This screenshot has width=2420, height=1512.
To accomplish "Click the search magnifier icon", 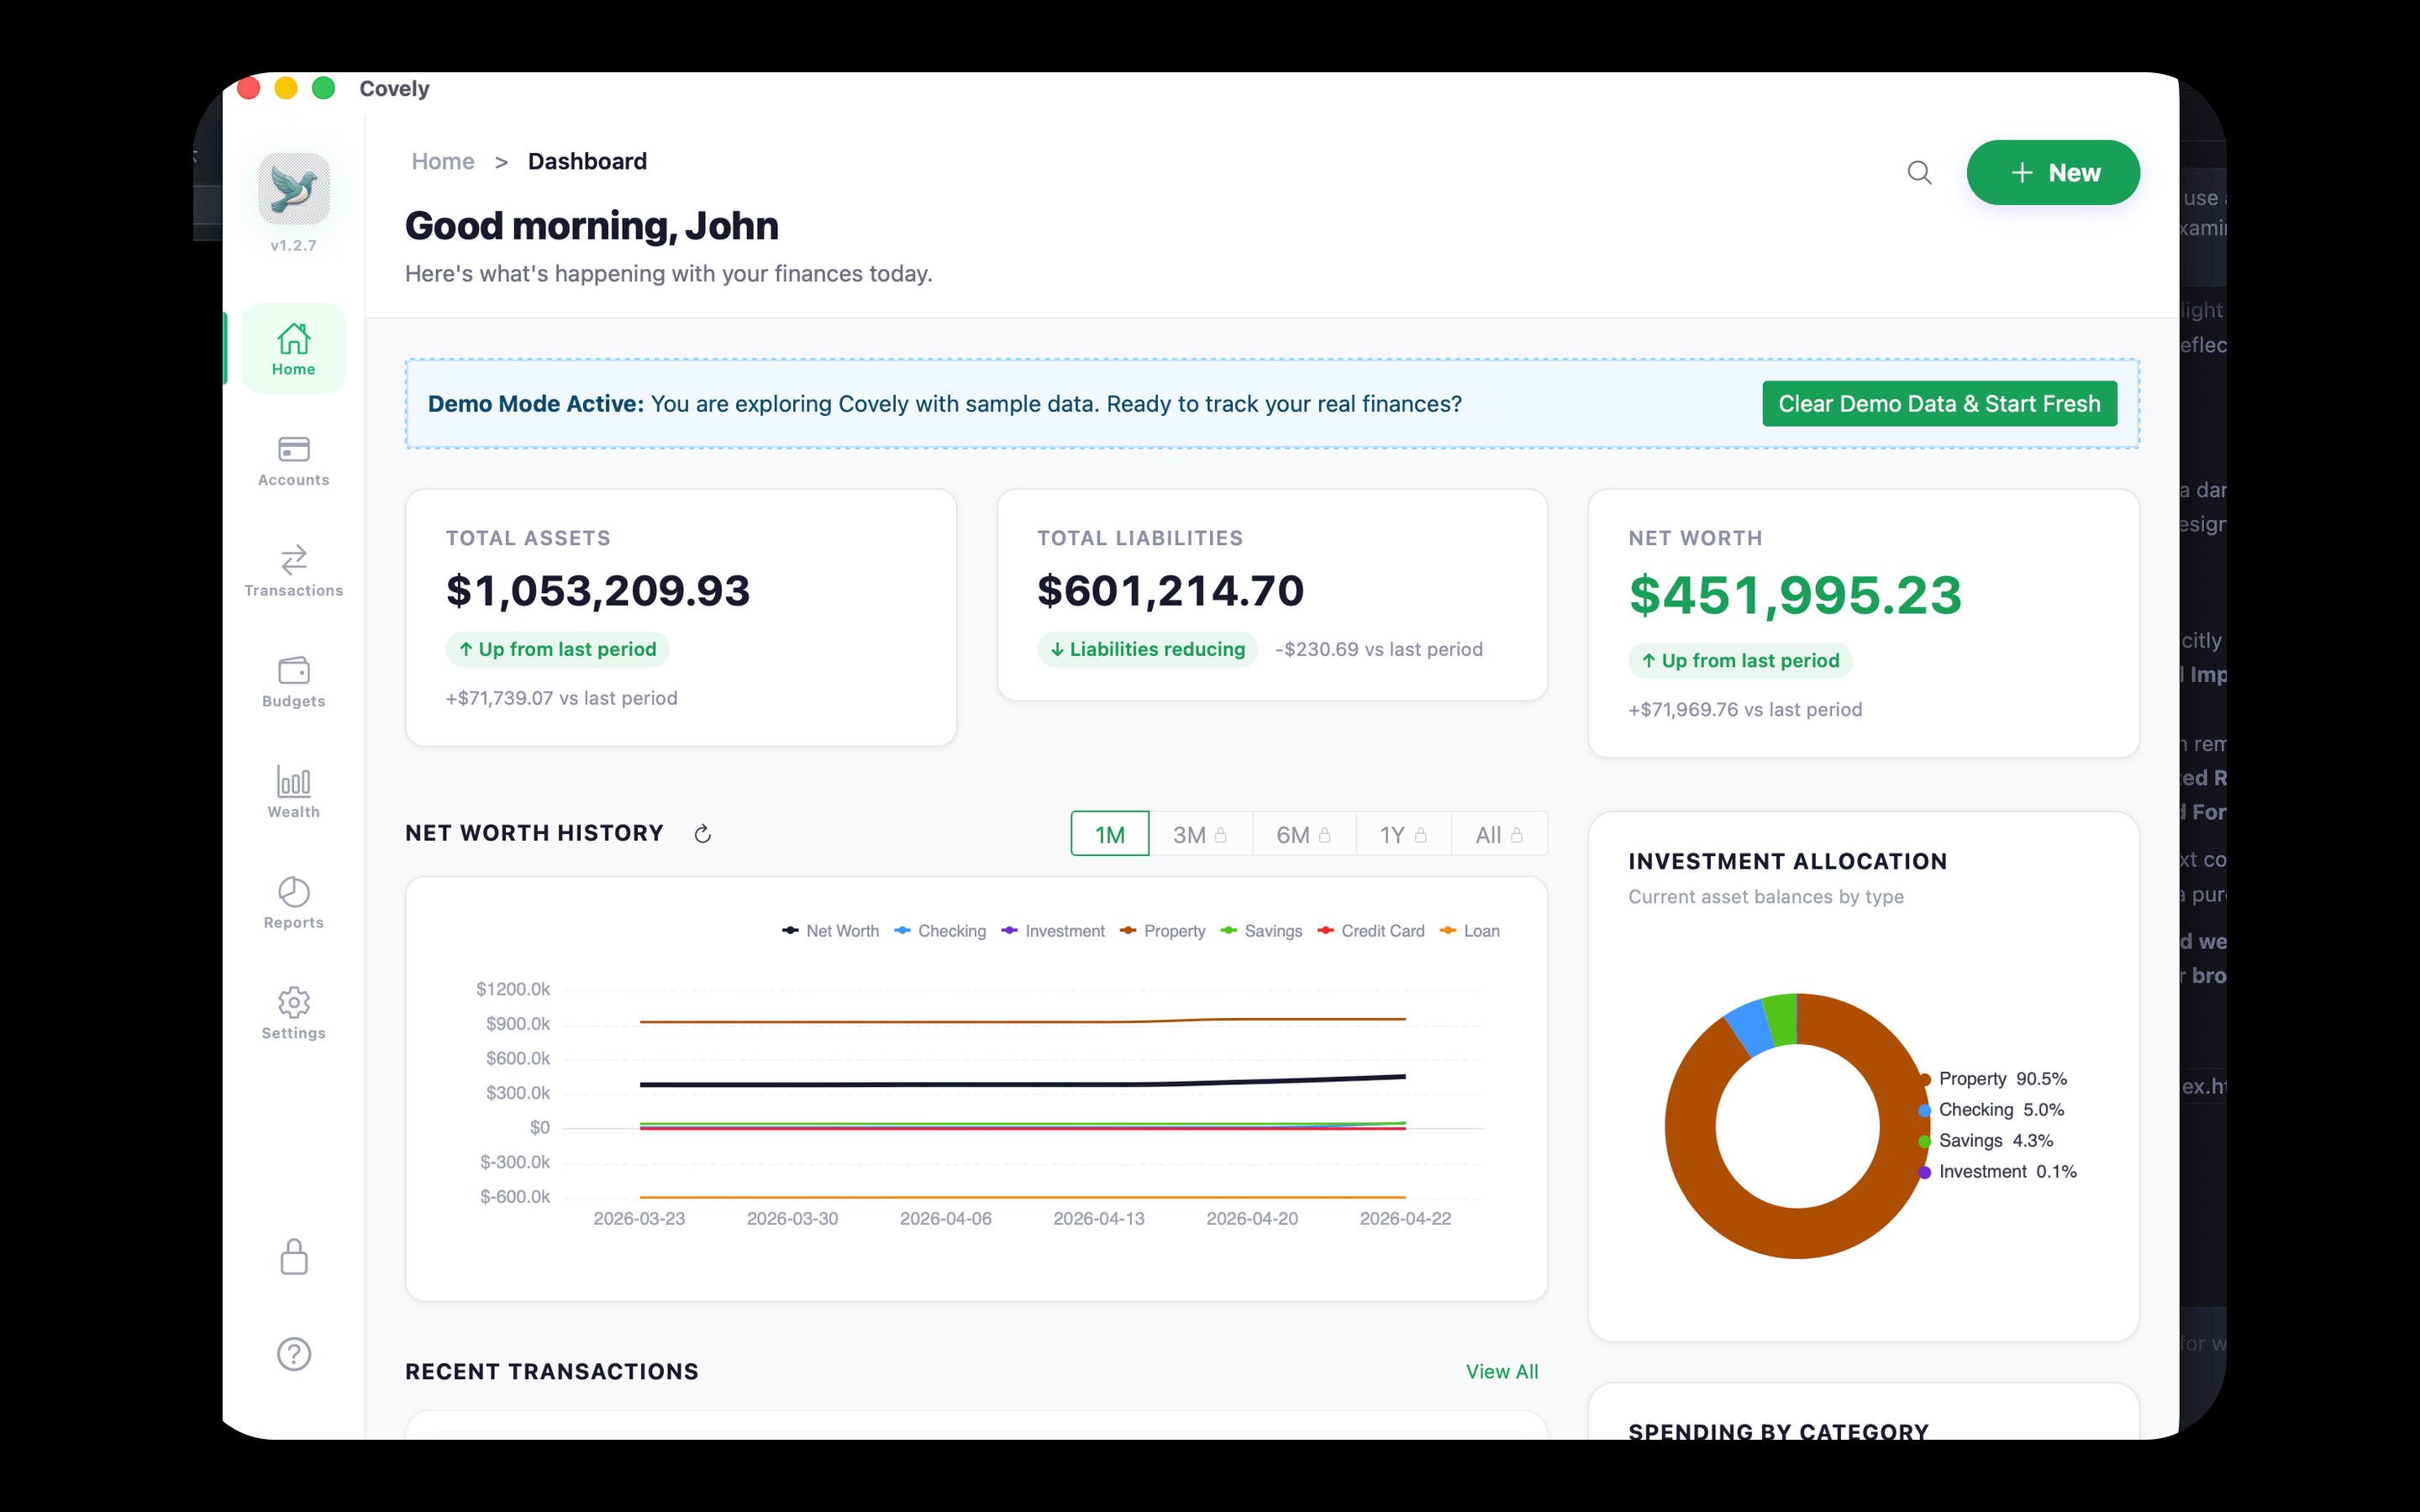I will 1919,172.
